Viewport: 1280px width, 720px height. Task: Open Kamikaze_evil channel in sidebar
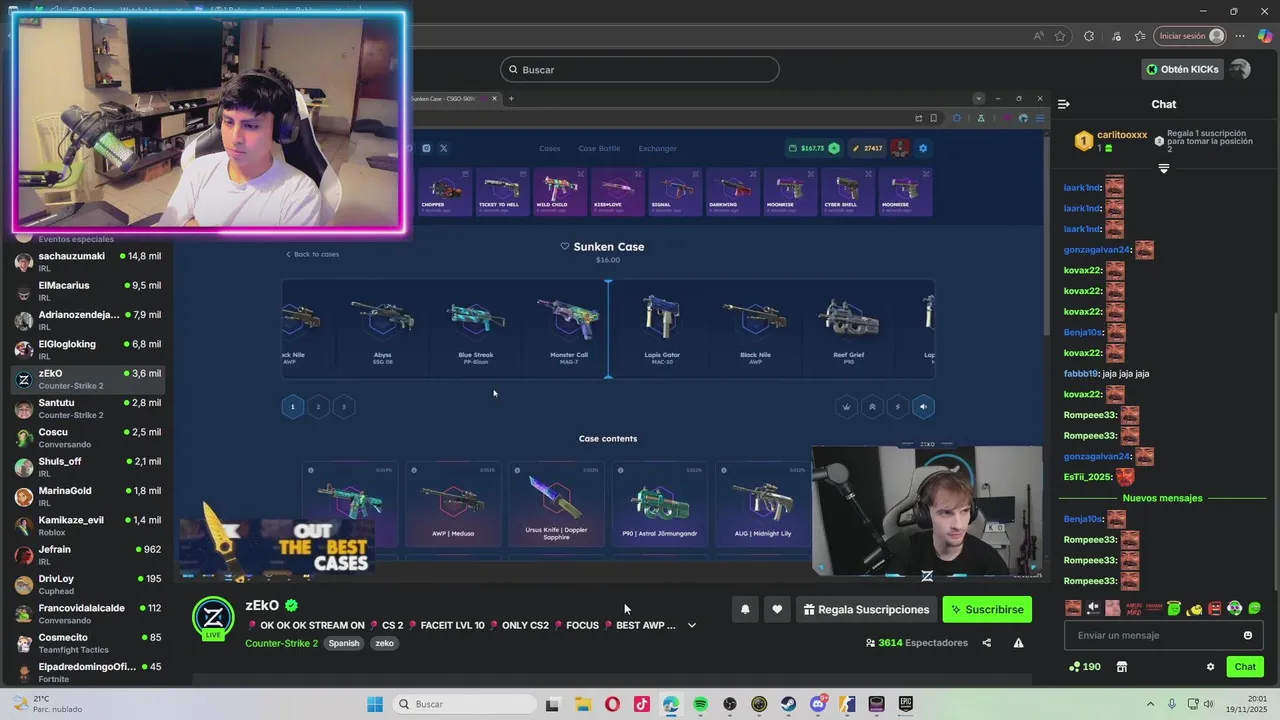click(86, 525)
